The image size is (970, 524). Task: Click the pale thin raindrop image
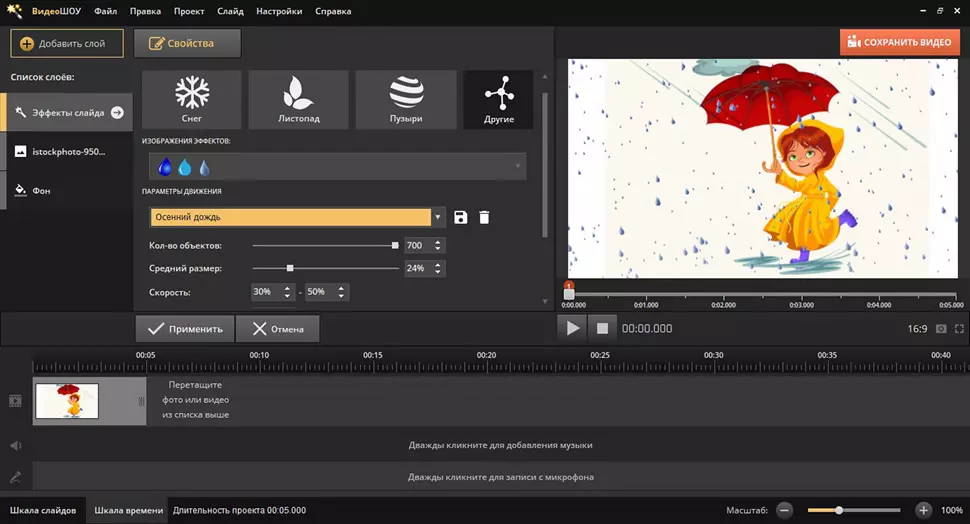pyautogui.click(x=204, y=167)
